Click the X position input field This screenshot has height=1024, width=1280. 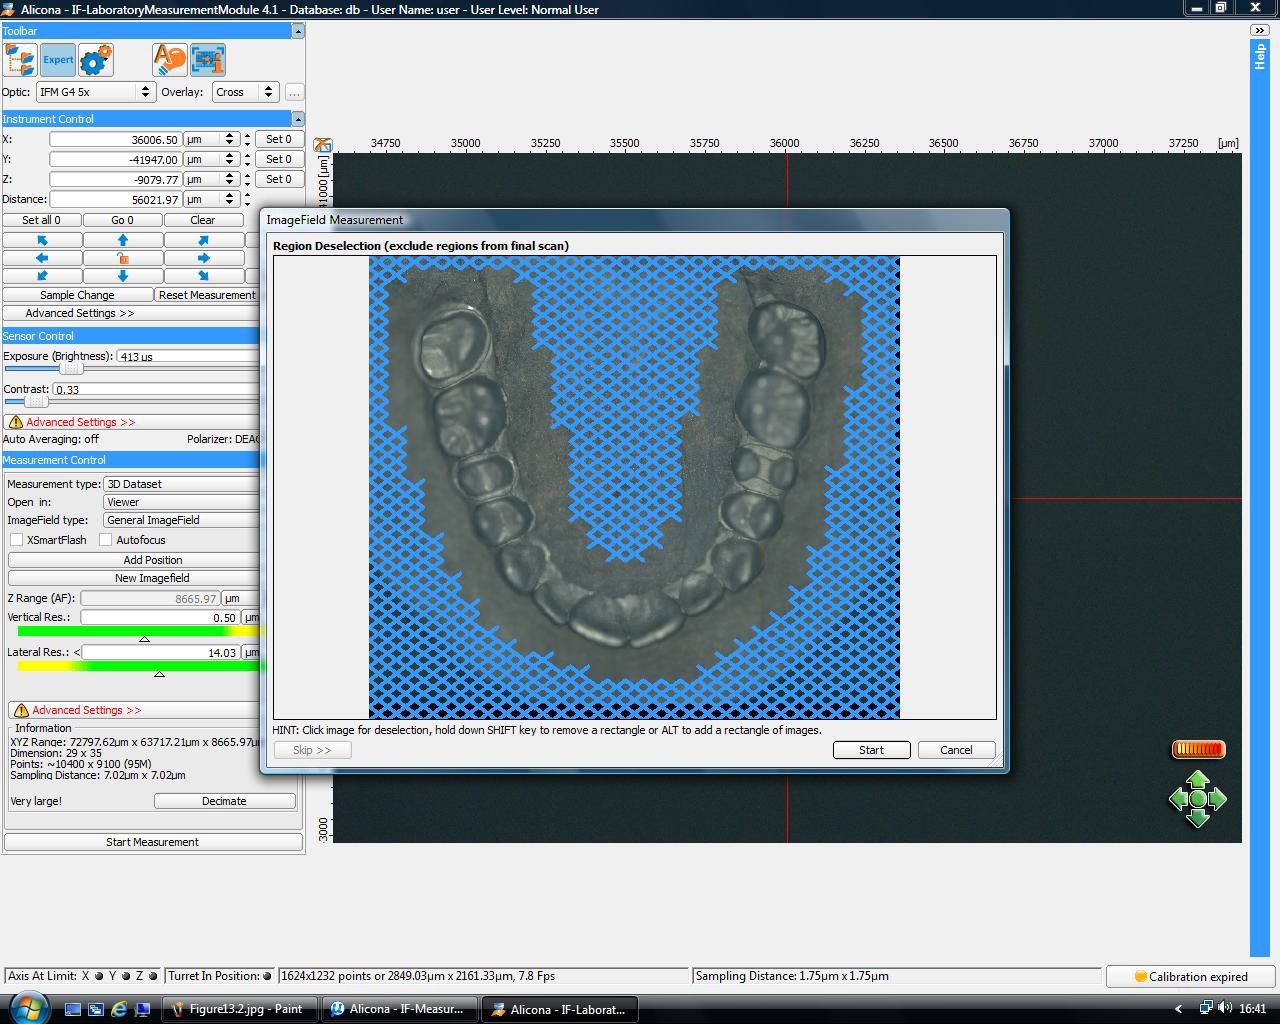[x=115, y=140]
